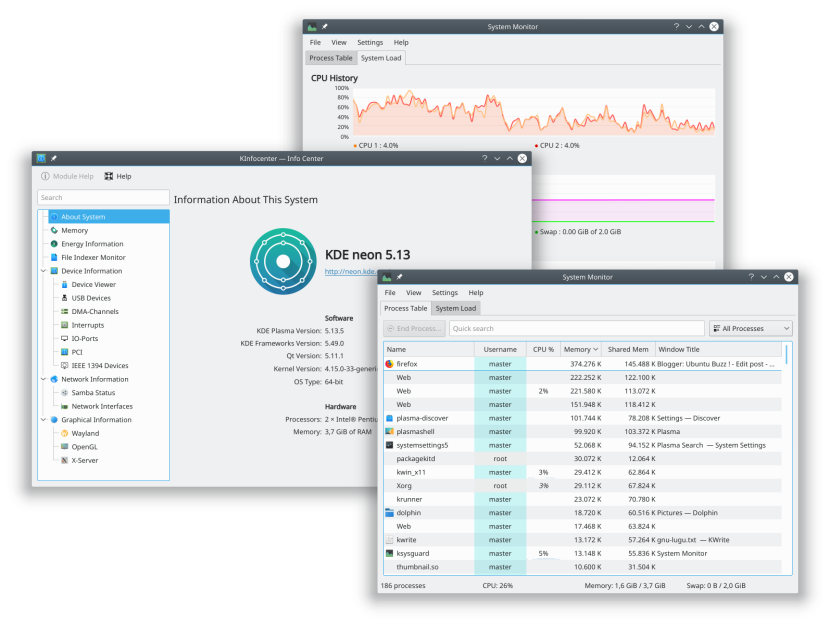This screenshot has height=625, width=830.
Task: Open the Settings menu in System Monitor
Action: pos(444,292)
